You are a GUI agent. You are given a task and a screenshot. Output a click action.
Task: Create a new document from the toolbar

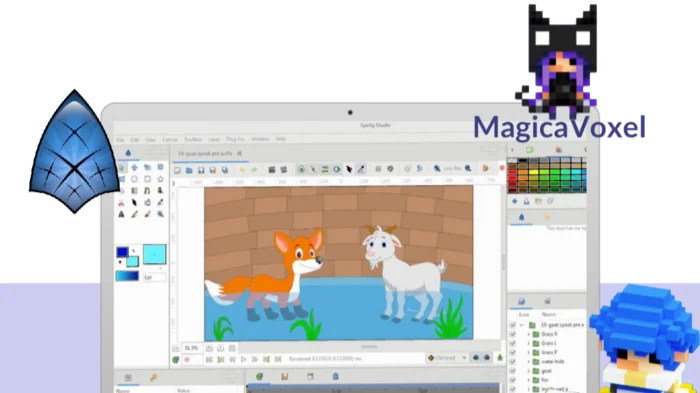point(177,170)
